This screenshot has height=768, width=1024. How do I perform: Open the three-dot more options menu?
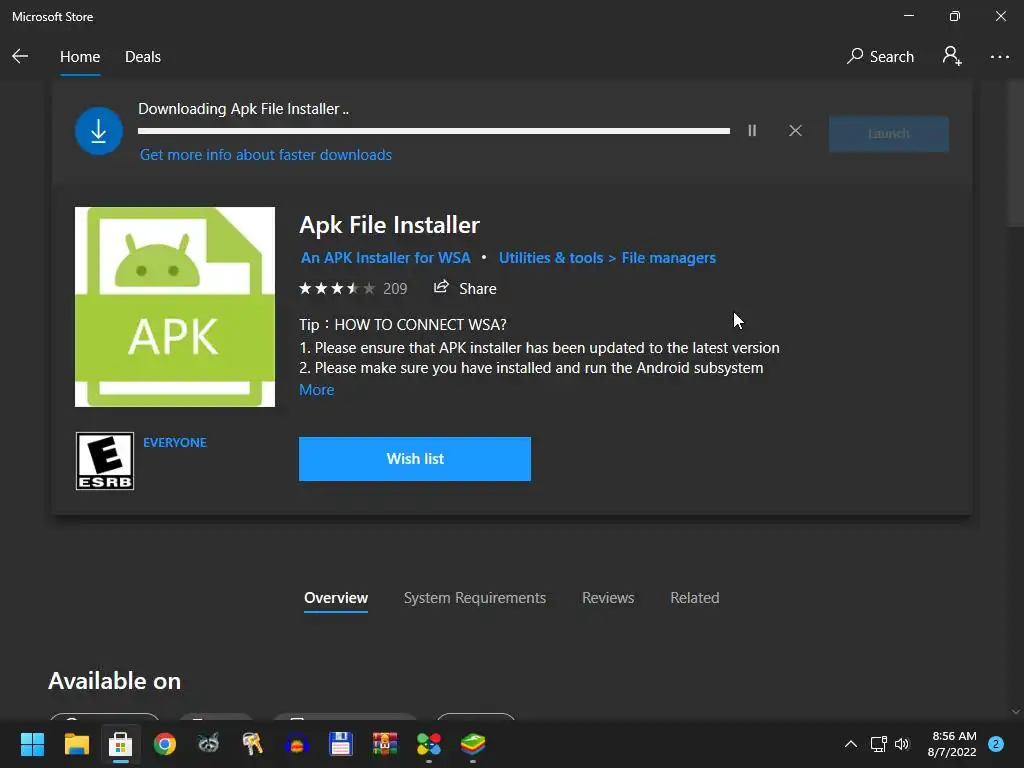(999, 57)
